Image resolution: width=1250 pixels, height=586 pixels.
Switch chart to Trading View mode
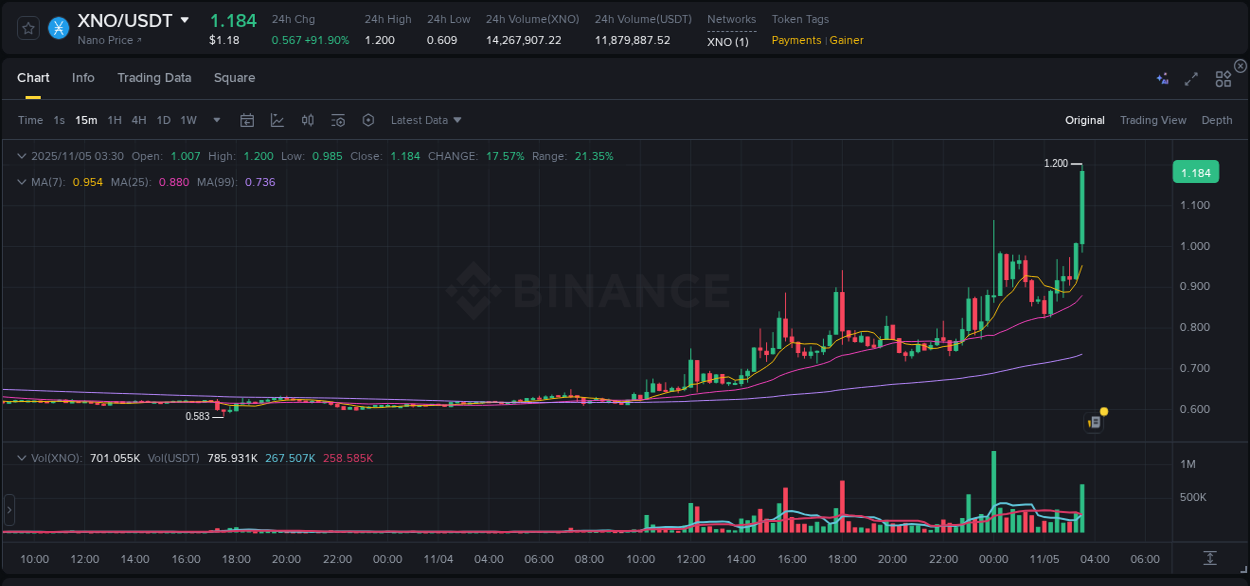click(x=1153, y=120)
